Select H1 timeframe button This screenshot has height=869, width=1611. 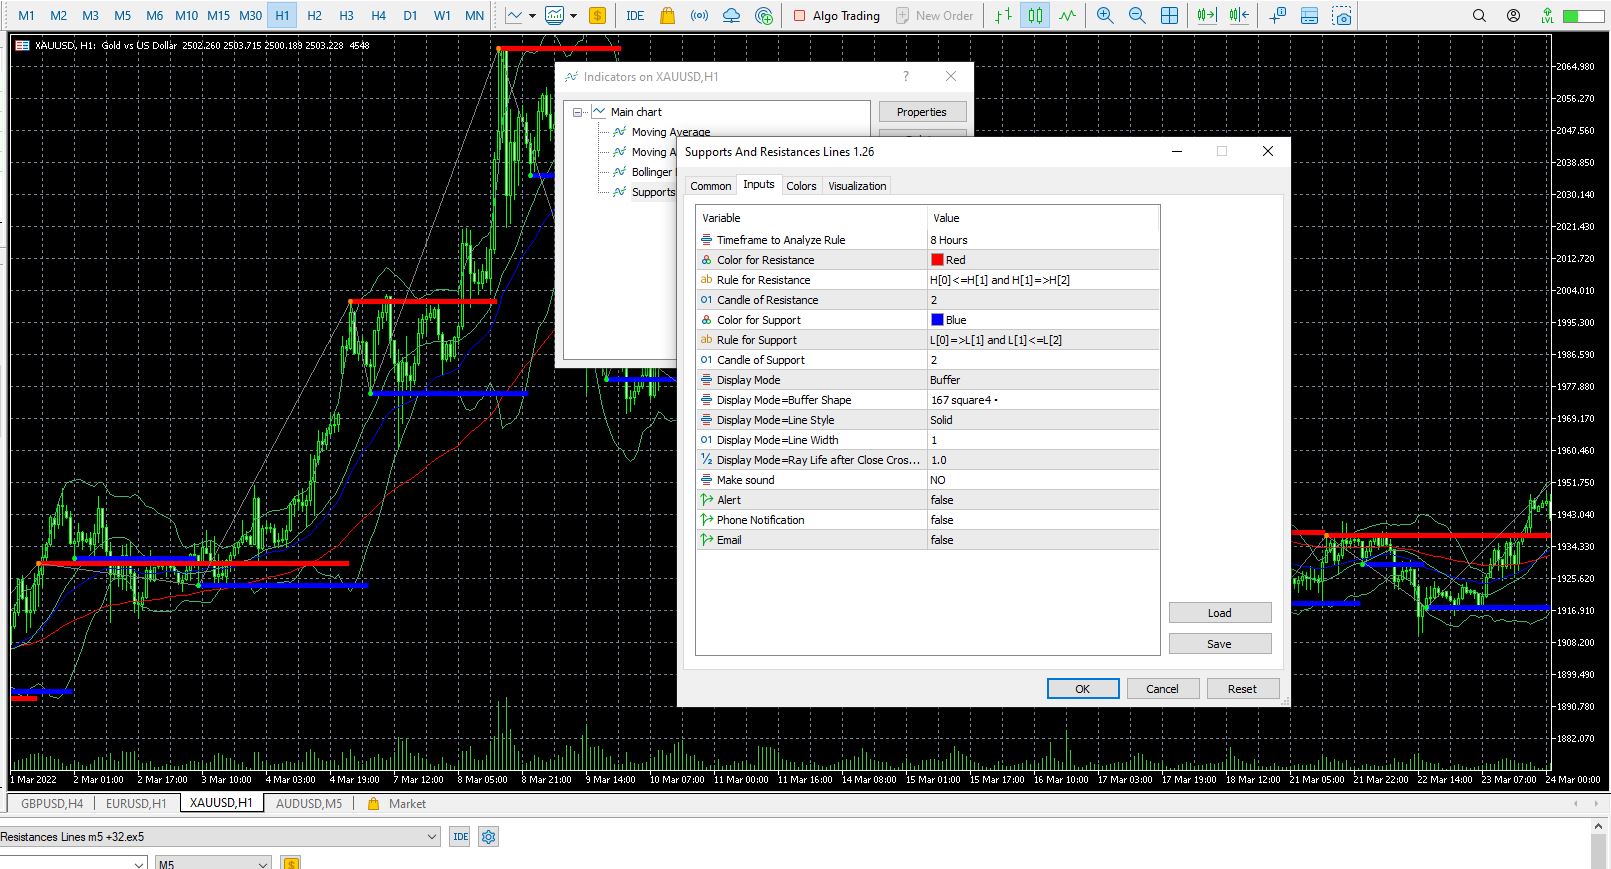[282, 15]
